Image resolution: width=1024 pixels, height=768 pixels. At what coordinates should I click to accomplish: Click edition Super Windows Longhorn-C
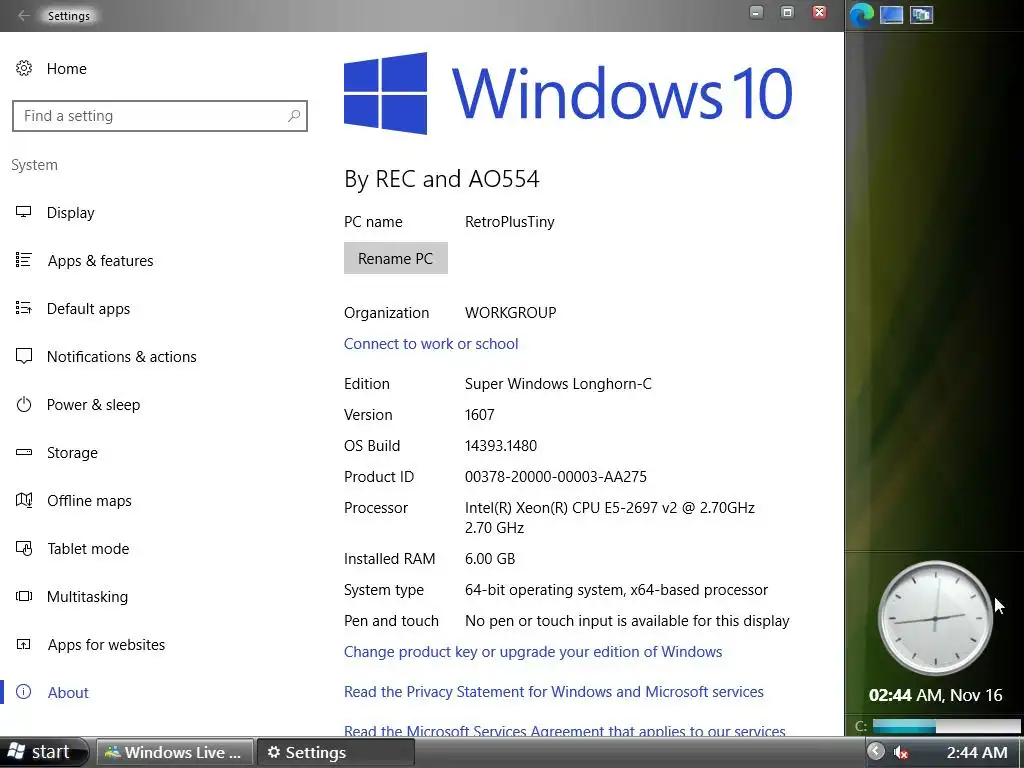coord(558,384)
